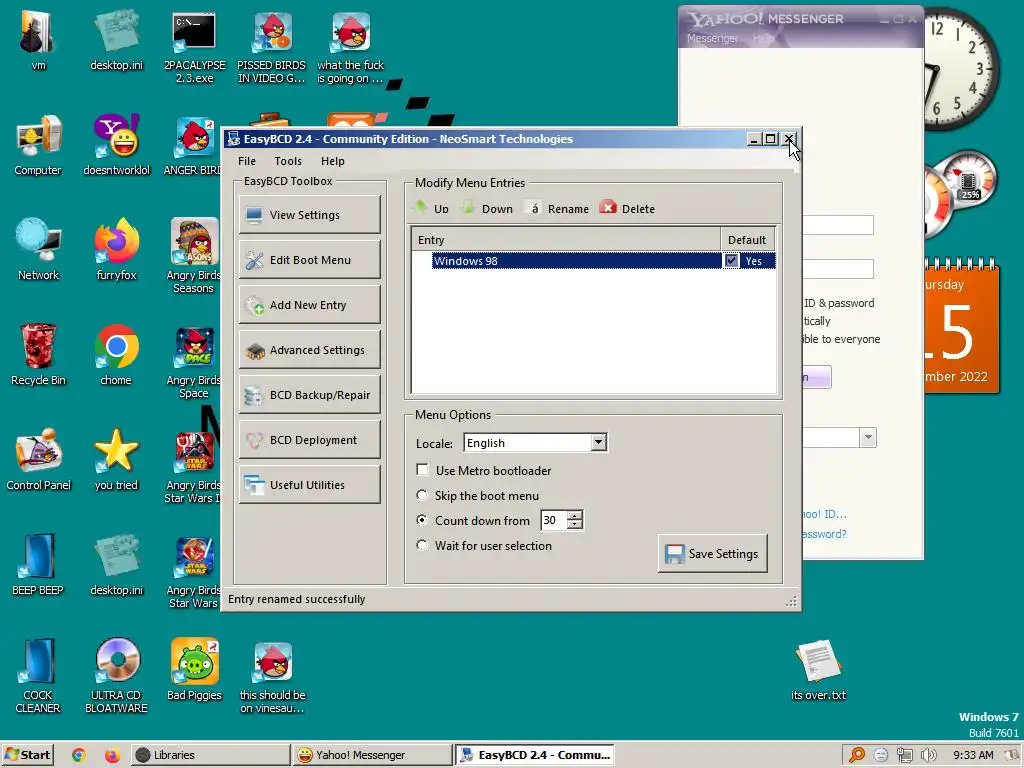The height and width of the screenshot is (768, 1024).
Task: Open ULTRA CD BLOATWARE desktop icon
Action: pyautogui.click(x=116, y=676)
